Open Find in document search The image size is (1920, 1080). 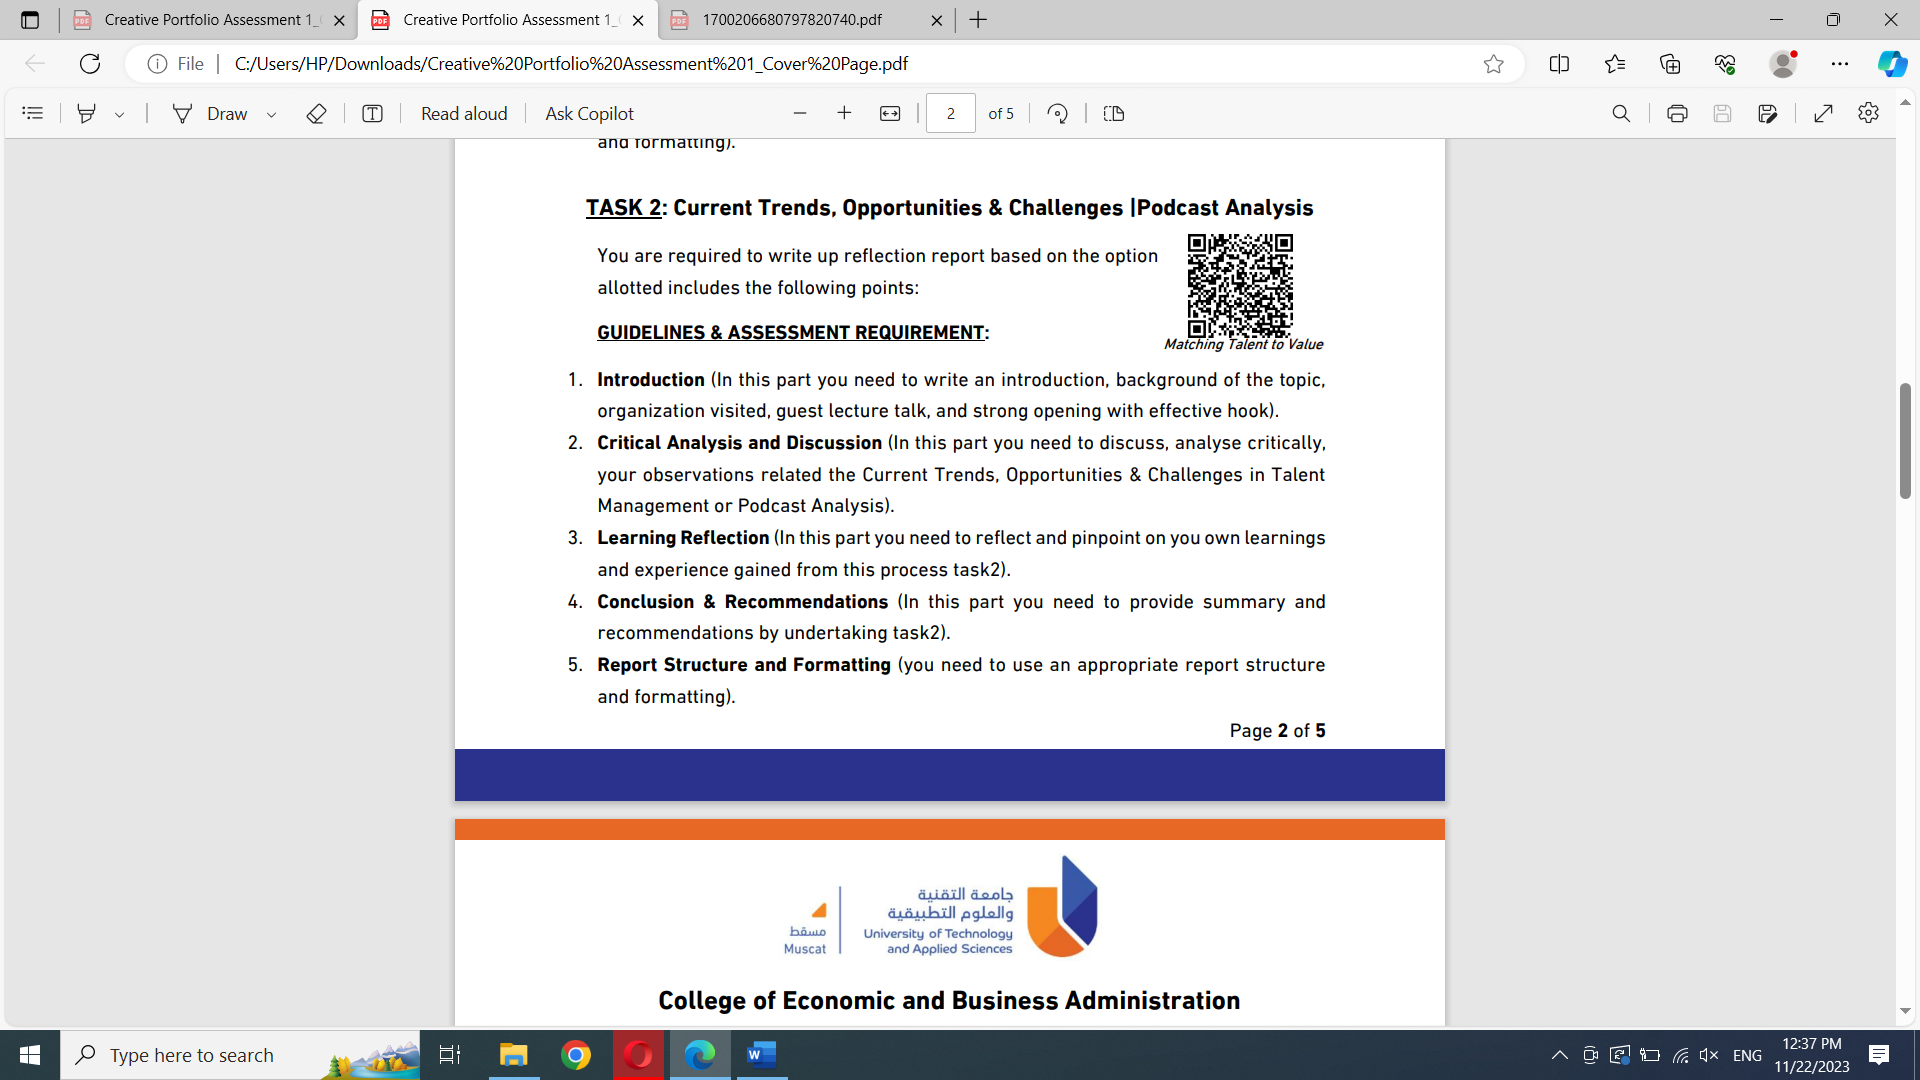click(1621, 113)
